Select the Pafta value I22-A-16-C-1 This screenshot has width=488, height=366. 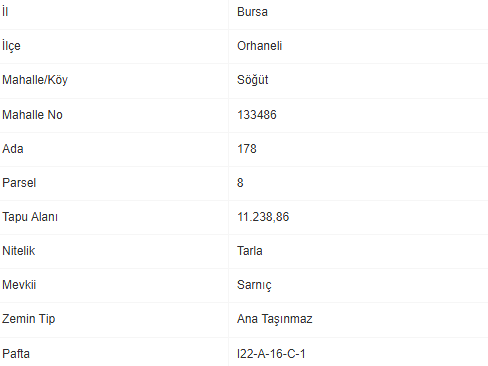click(271, 354)
